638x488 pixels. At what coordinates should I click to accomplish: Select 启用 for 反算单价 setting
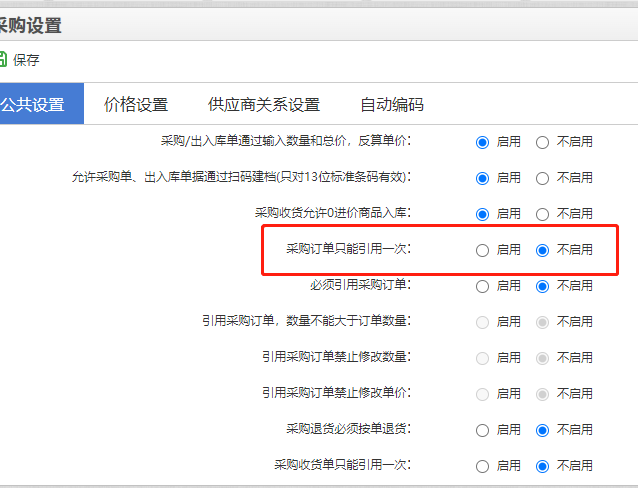(483, 142)
